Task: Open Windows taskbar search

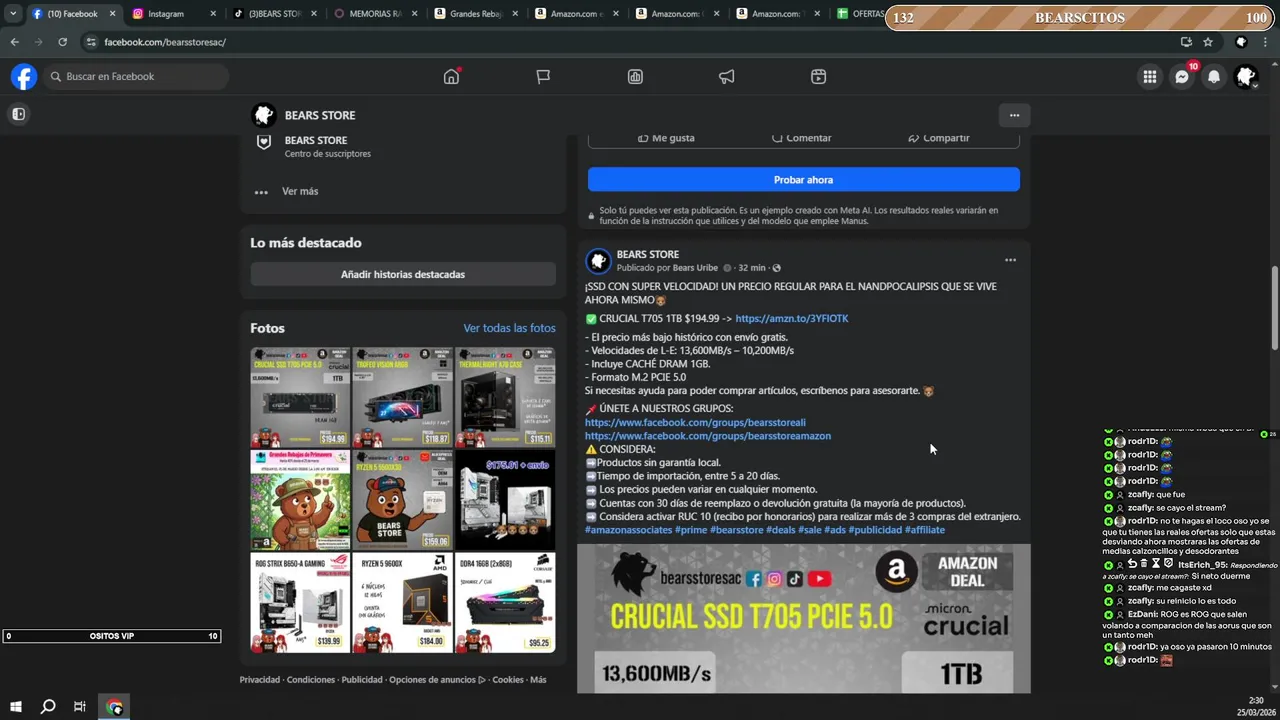Action: (x=48, y=707)
